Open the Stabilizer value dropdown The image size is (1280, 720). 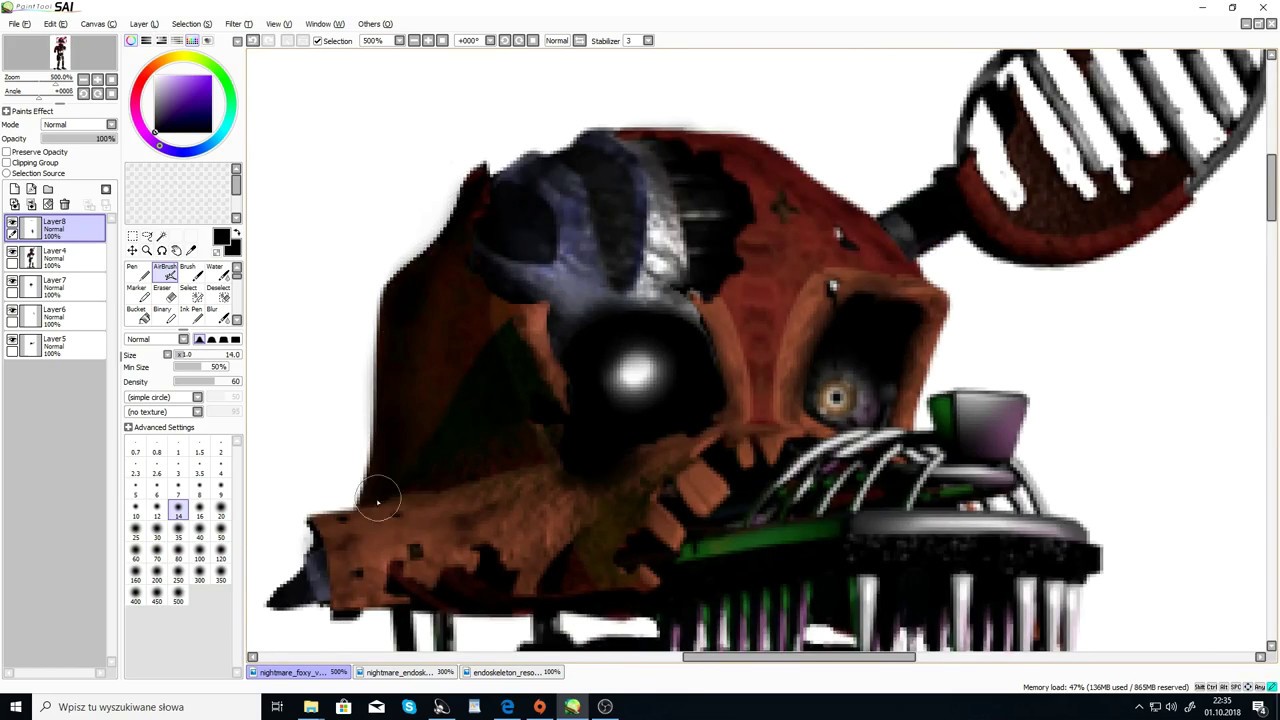[648, 41]
